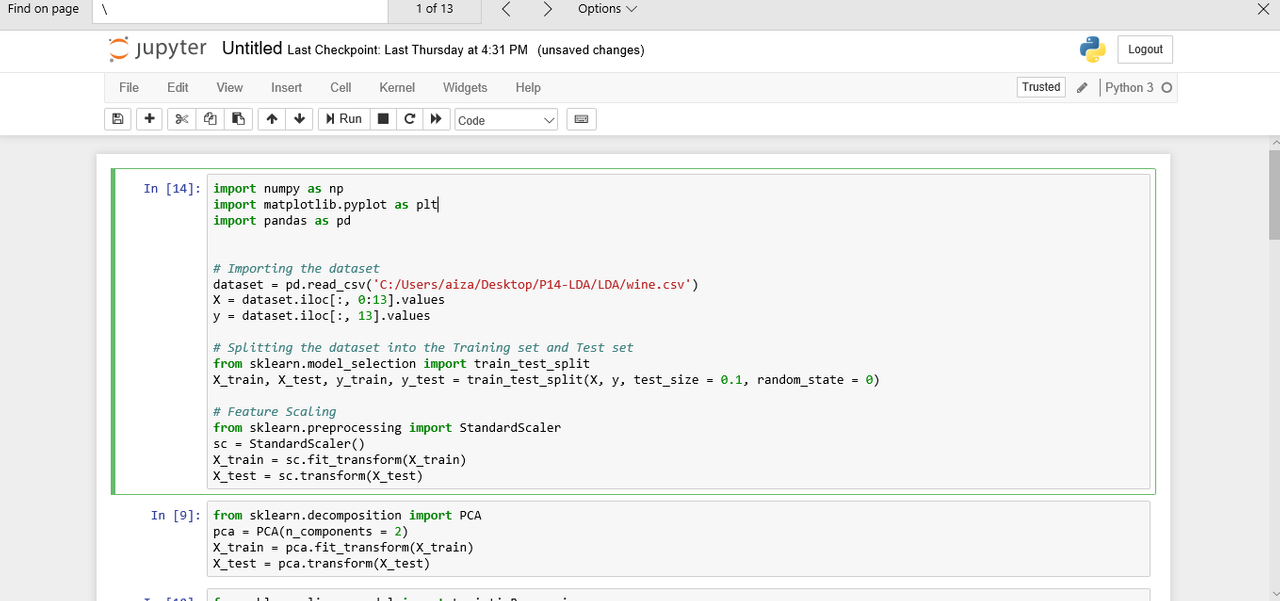Move the selected cell down with the arrow icon

tap(299, 119)
